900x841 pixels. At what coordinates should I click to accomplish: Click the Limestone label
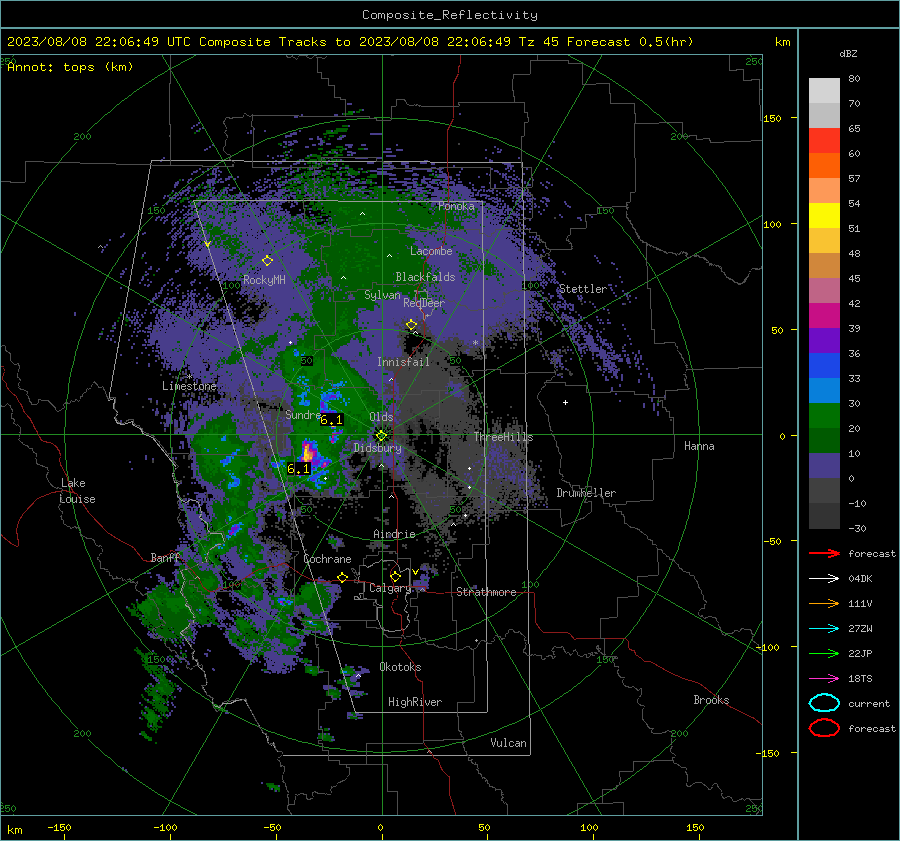pyautogui.click(x=189, y=386)
